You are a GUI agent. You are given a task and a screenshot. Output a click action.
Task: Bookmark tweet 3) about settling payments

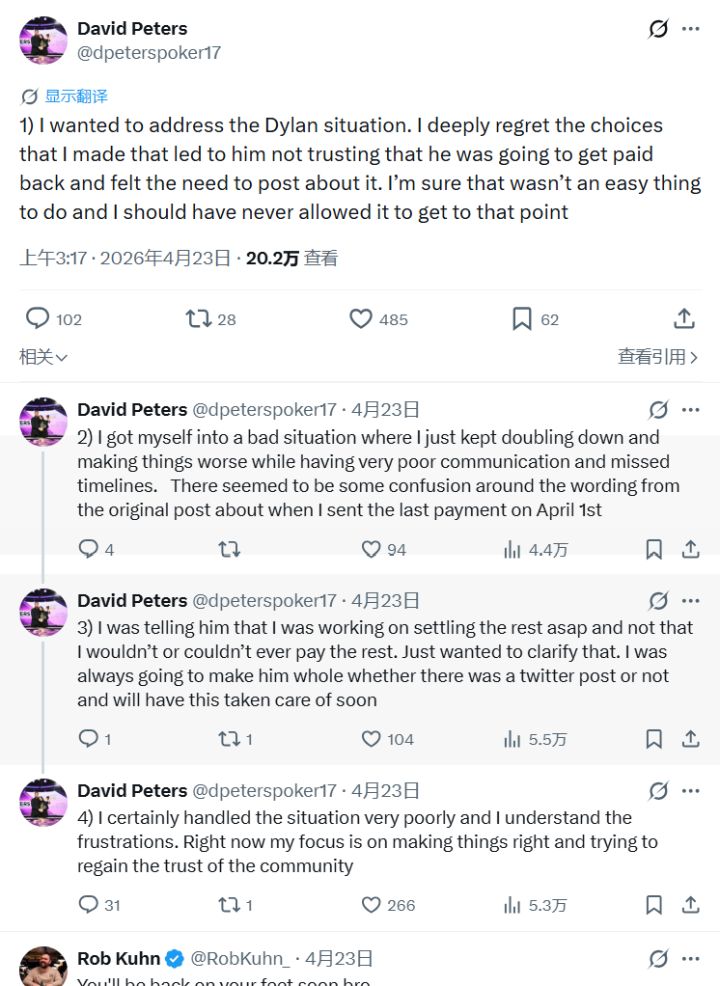654,739
